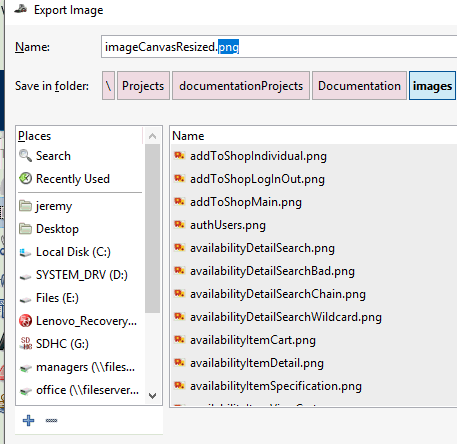457x444 pixels.
Task: Click the Desktop folder icon
Action: click(25, 229)
